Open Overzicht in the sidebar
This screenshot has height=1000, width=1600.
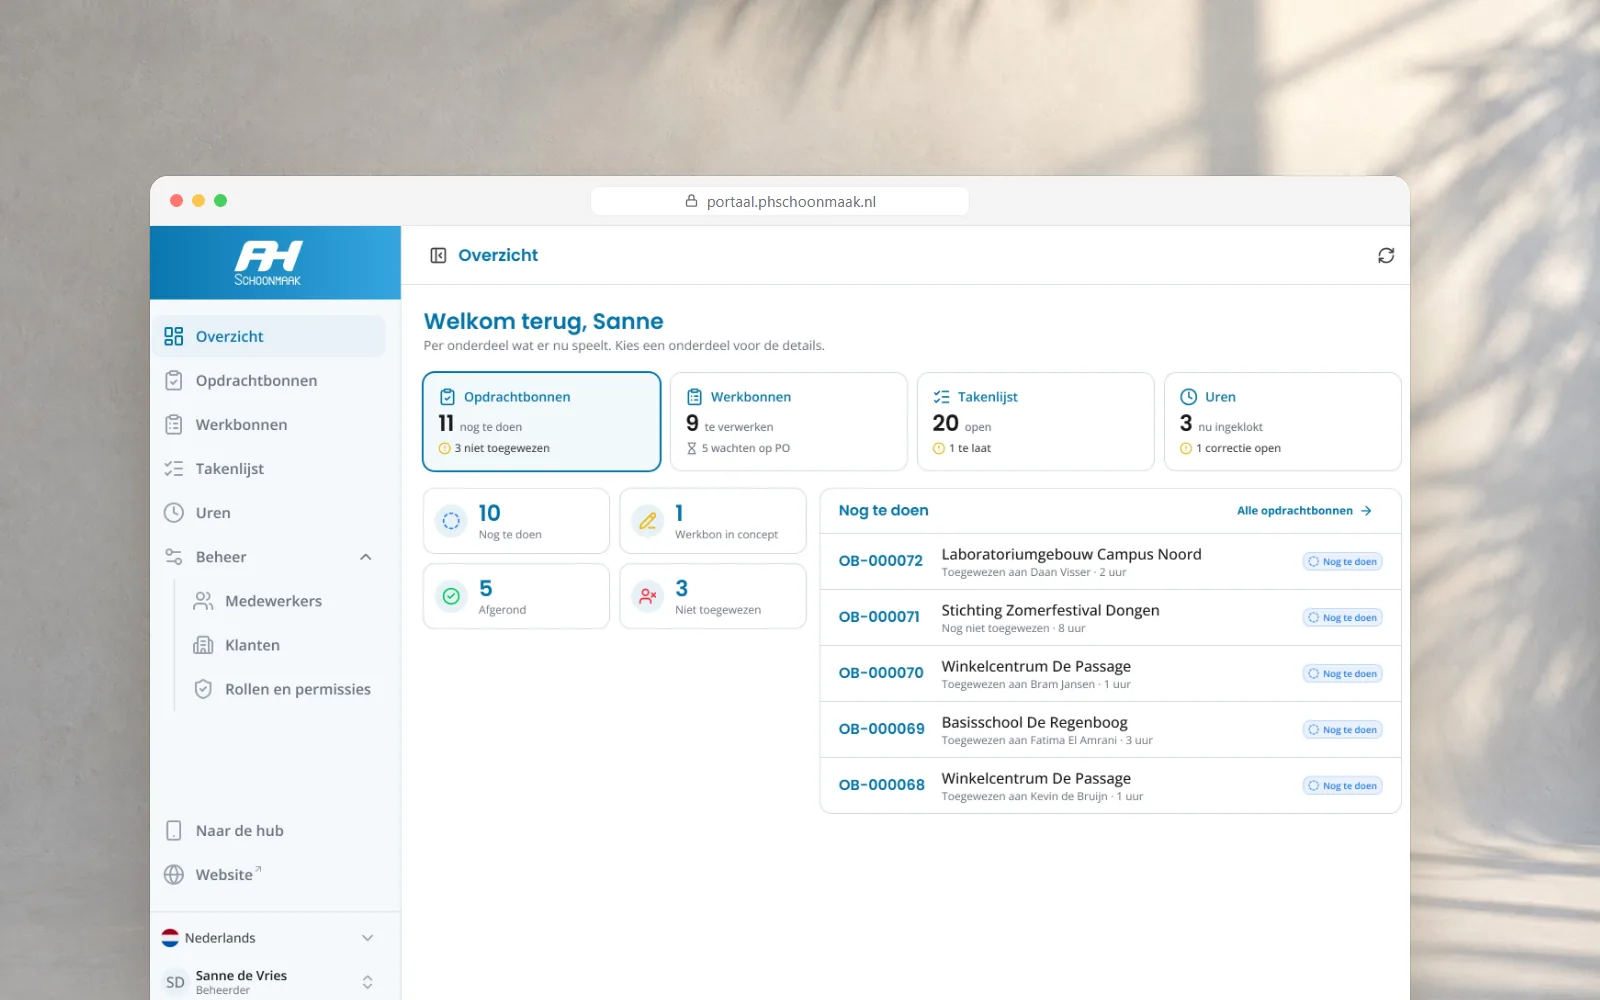pyautogui.click(x=268, y=337)
